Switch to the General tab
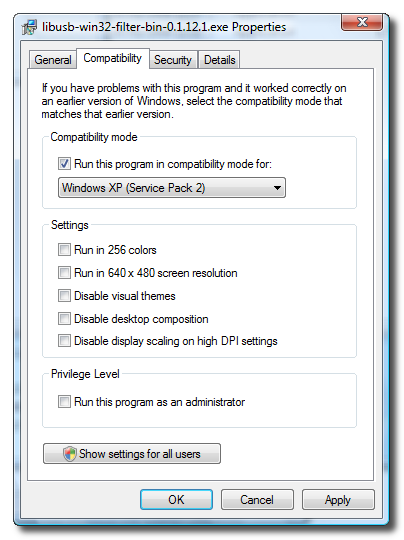 [x=53, y=60]
